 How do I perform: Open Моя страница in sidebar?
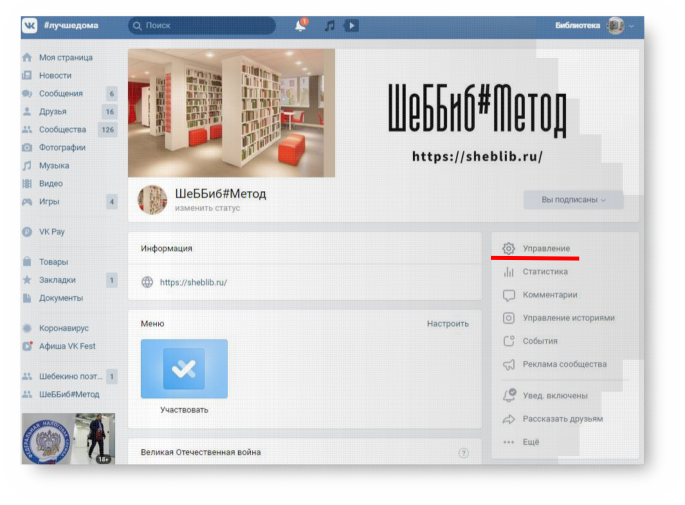[66, 57]
